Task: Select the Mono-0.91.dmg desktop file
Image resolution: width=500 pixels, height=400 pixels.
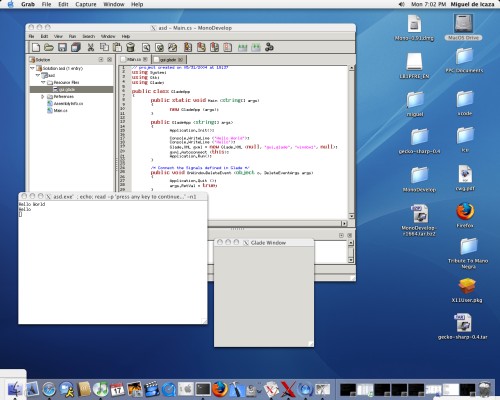Action: (414, 28)
